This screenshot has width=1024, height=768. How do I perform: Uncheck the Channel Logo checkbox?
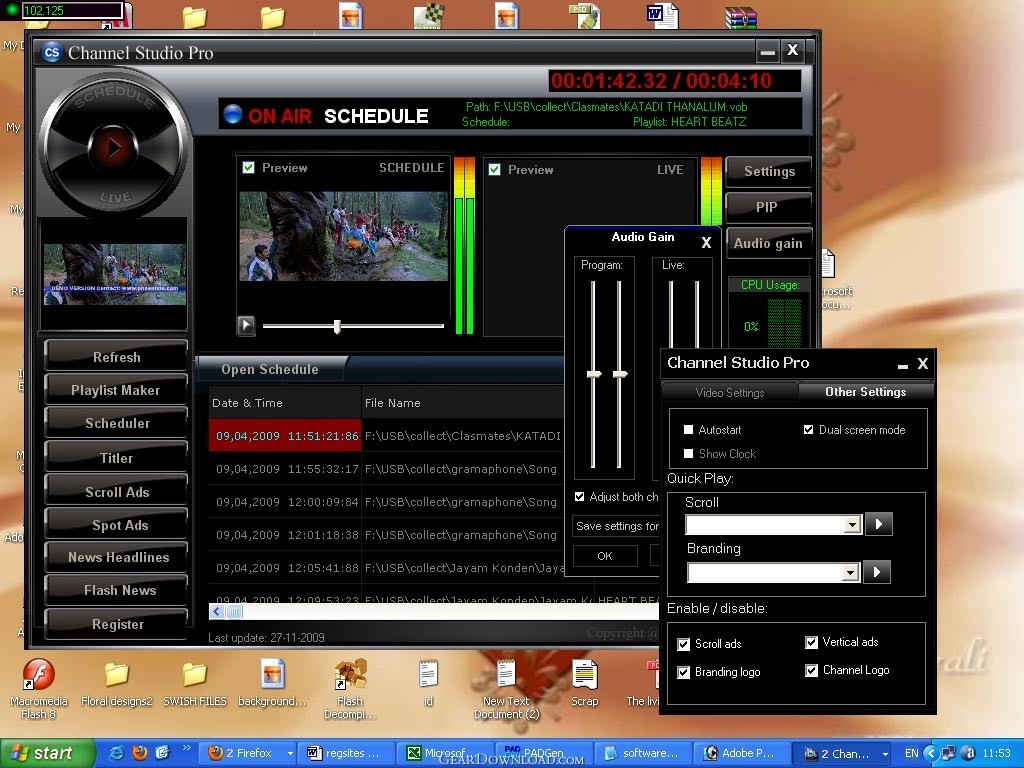coord(811,671)
